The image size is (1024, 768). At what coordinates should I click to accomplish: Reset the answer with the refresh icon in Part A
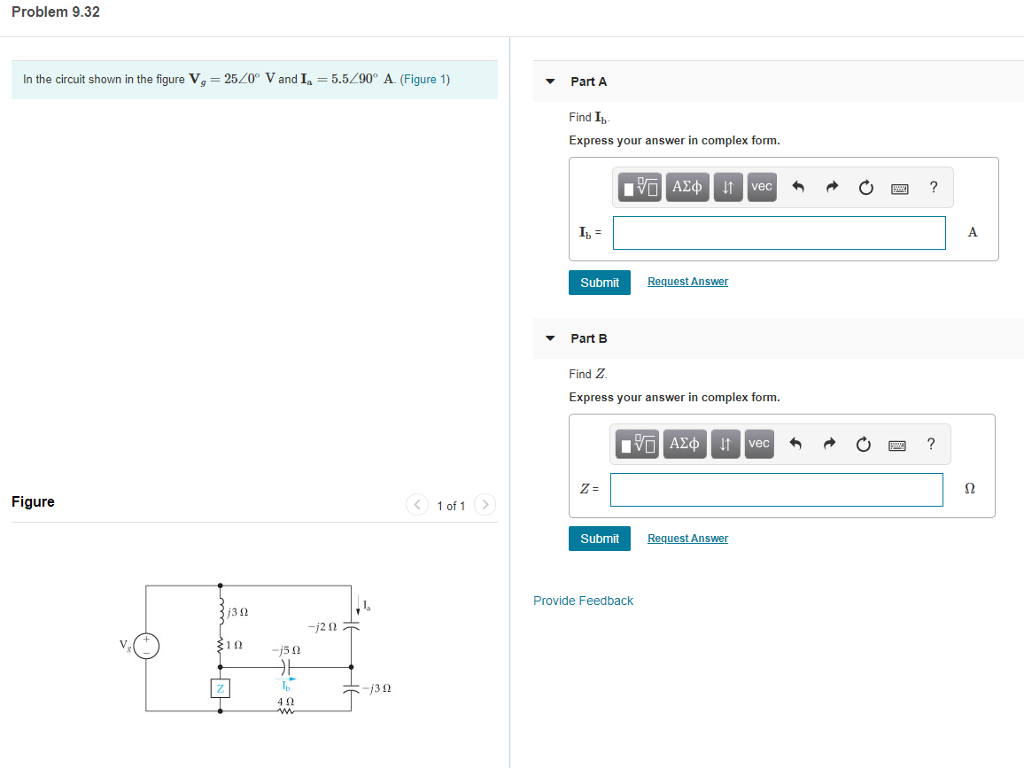coord(865,187)
